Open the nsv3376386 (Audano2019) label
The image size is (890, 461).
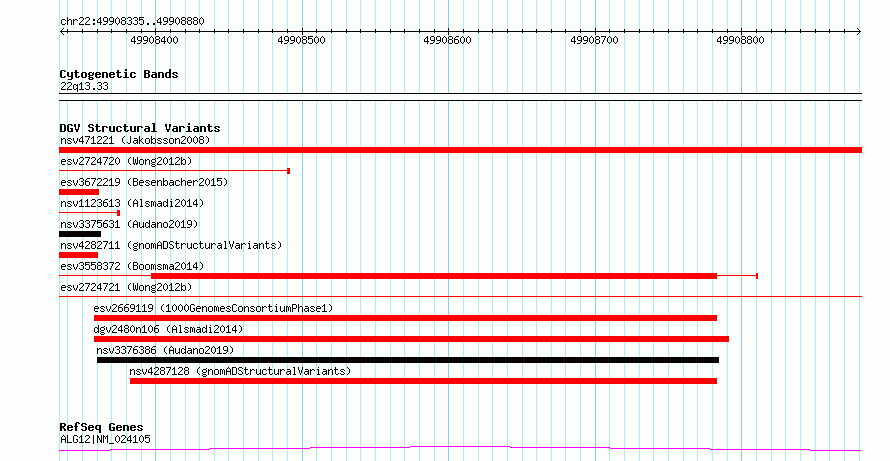(x=165, y=350)
